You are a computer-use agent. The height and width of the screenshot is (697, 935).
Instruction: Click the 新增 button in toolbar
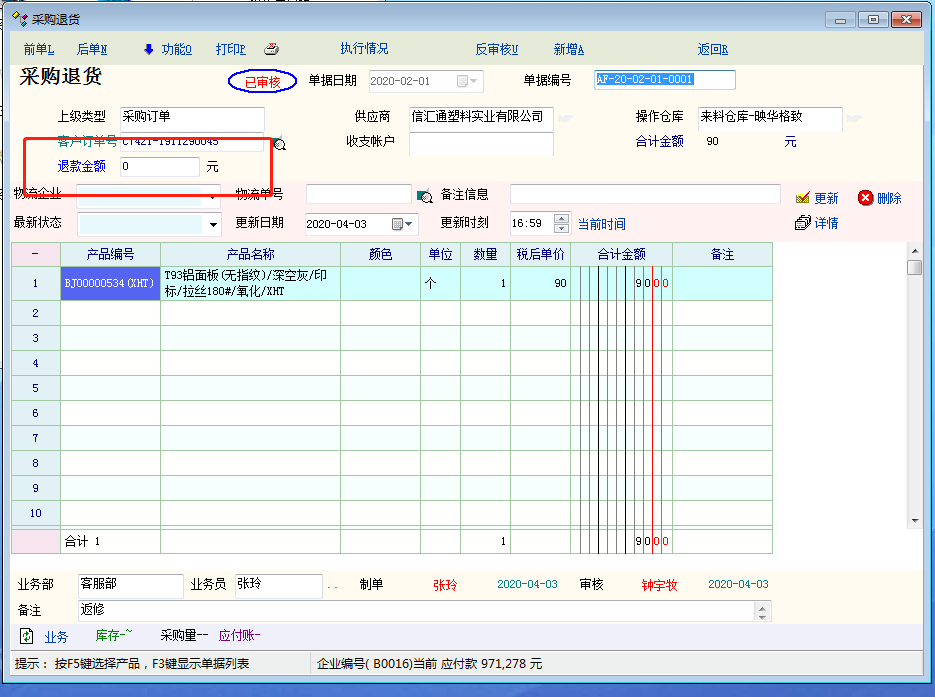[x=568, y=49]
